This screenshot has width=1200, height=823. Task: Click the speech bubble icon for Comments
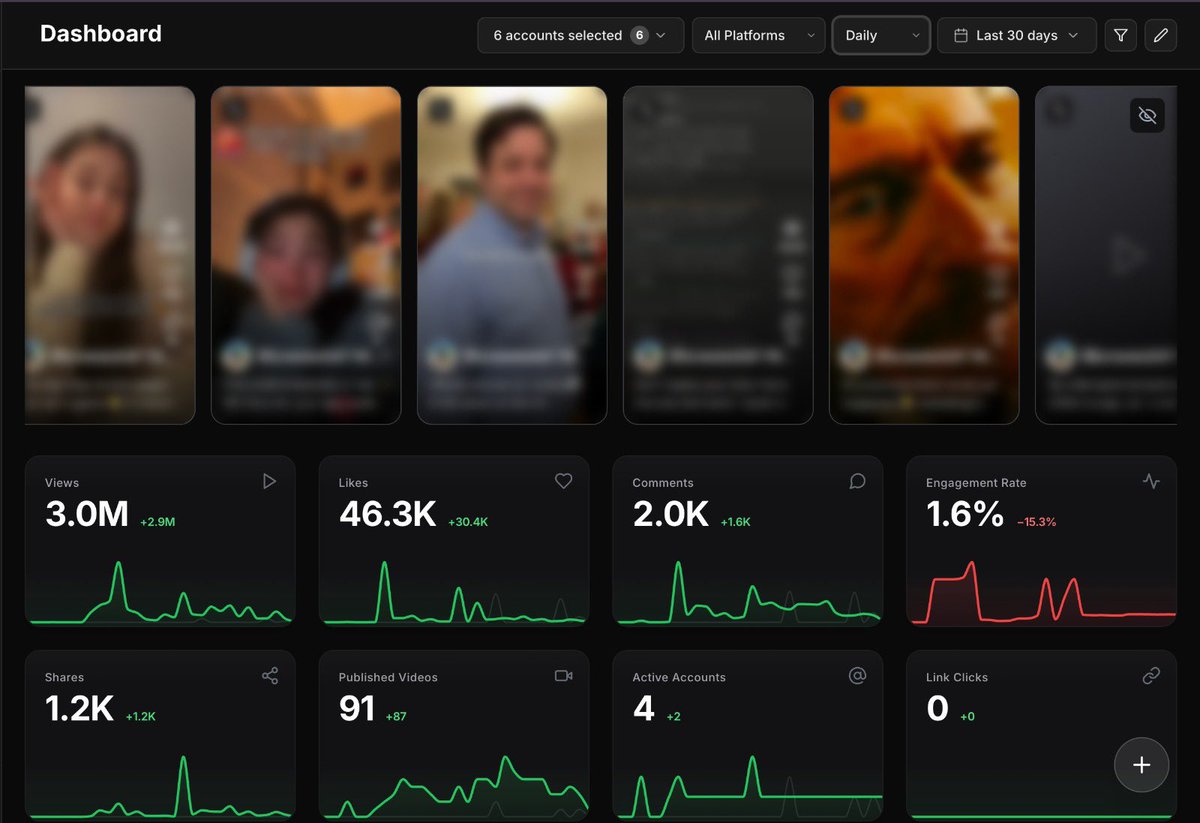(857, 481)
